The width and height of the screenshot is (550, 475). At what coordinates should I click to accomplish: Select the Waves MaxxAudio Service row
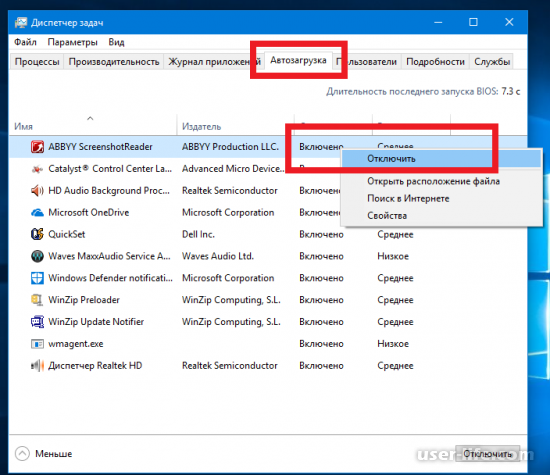point(109,256)
